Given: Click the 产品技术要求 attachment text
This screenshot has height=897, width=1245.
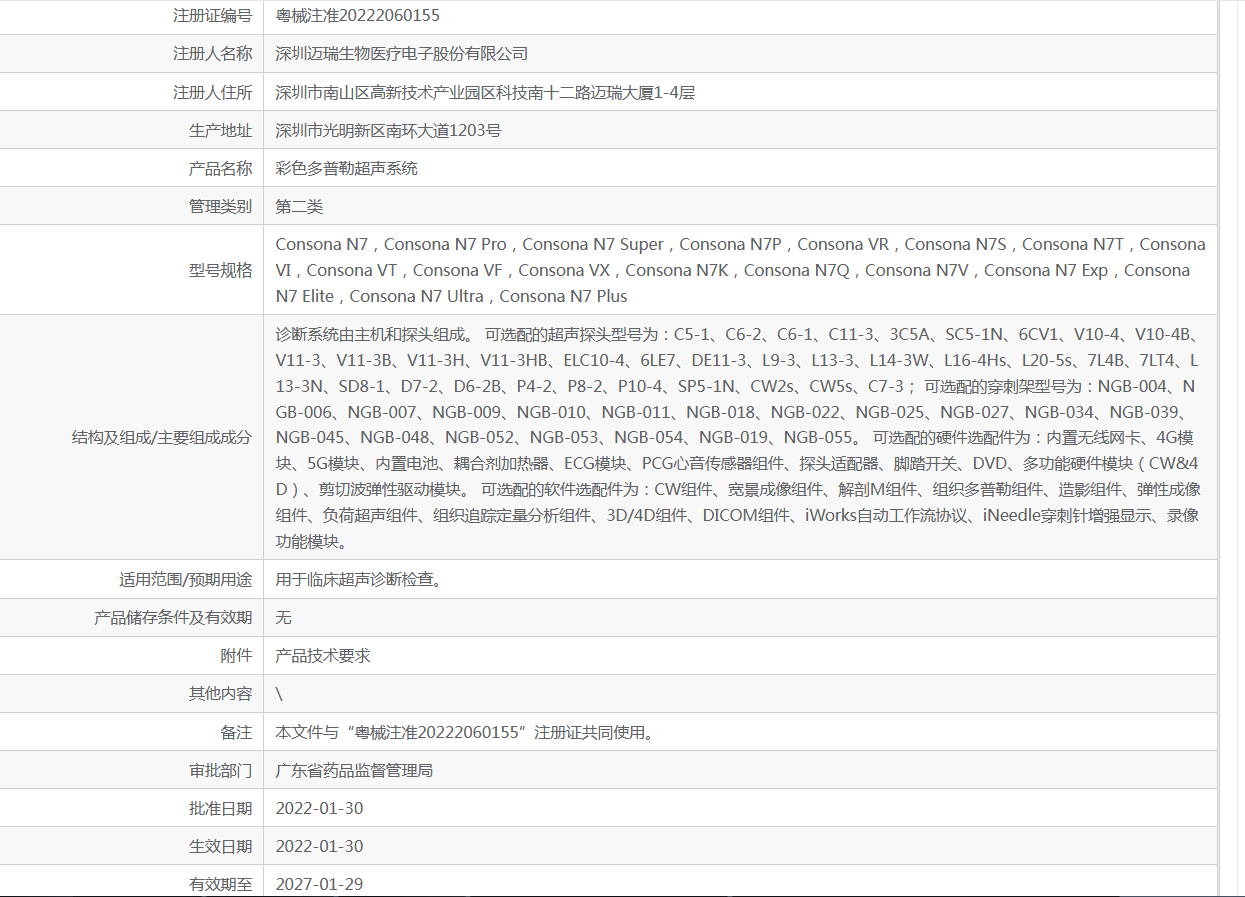Looking at the screenshot, I should point(322,655).
